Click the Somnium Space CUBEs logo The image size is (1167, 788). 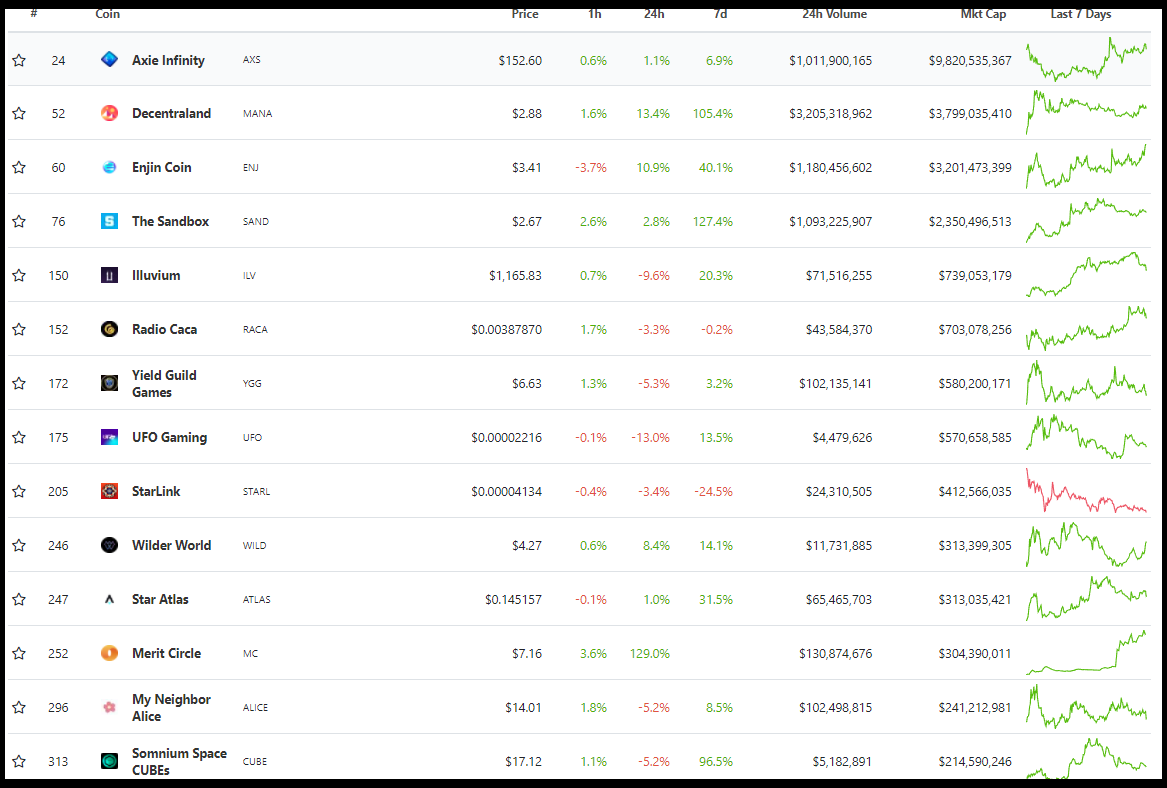coord(109,761)
